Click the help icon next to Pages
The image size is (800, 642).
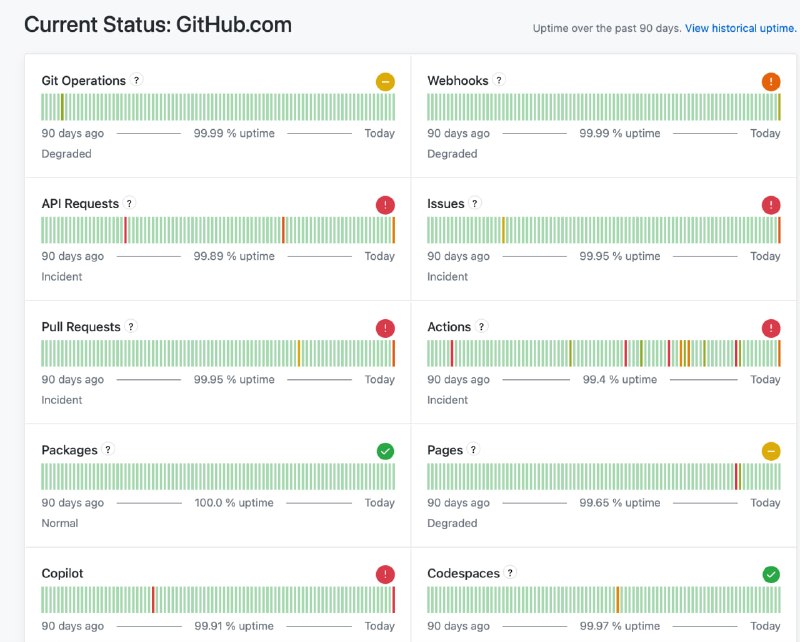coord(473,449)
